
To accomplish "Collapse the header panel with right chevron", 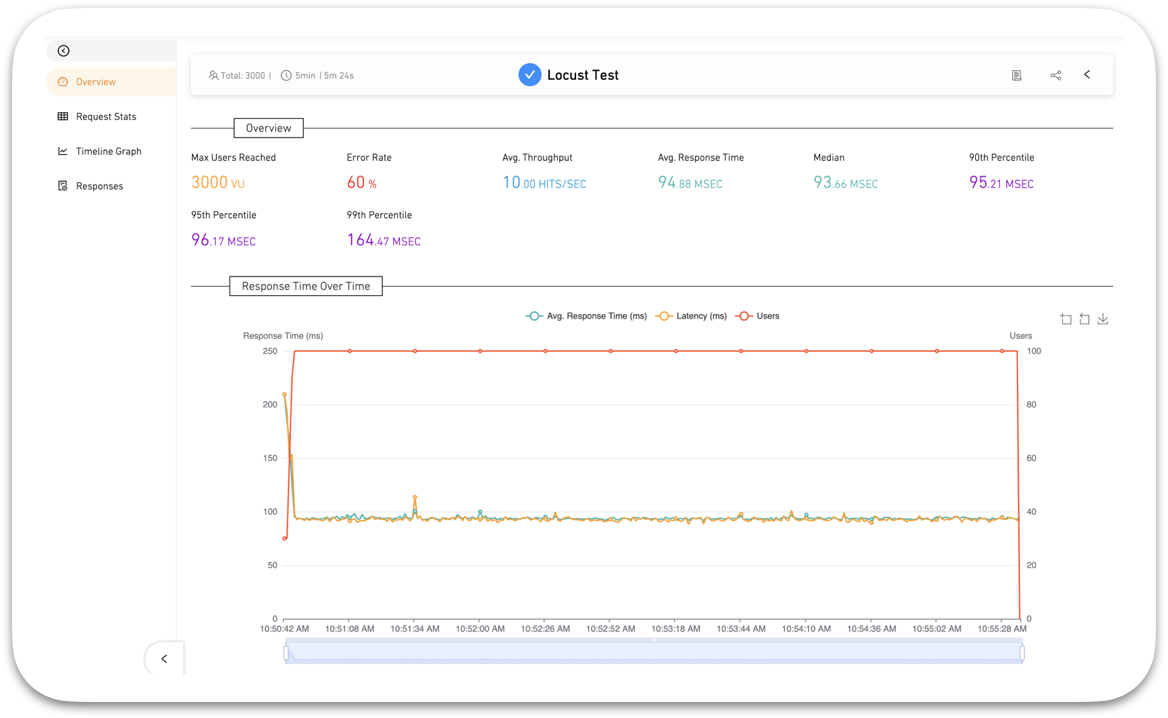I will pos(1087,75).
